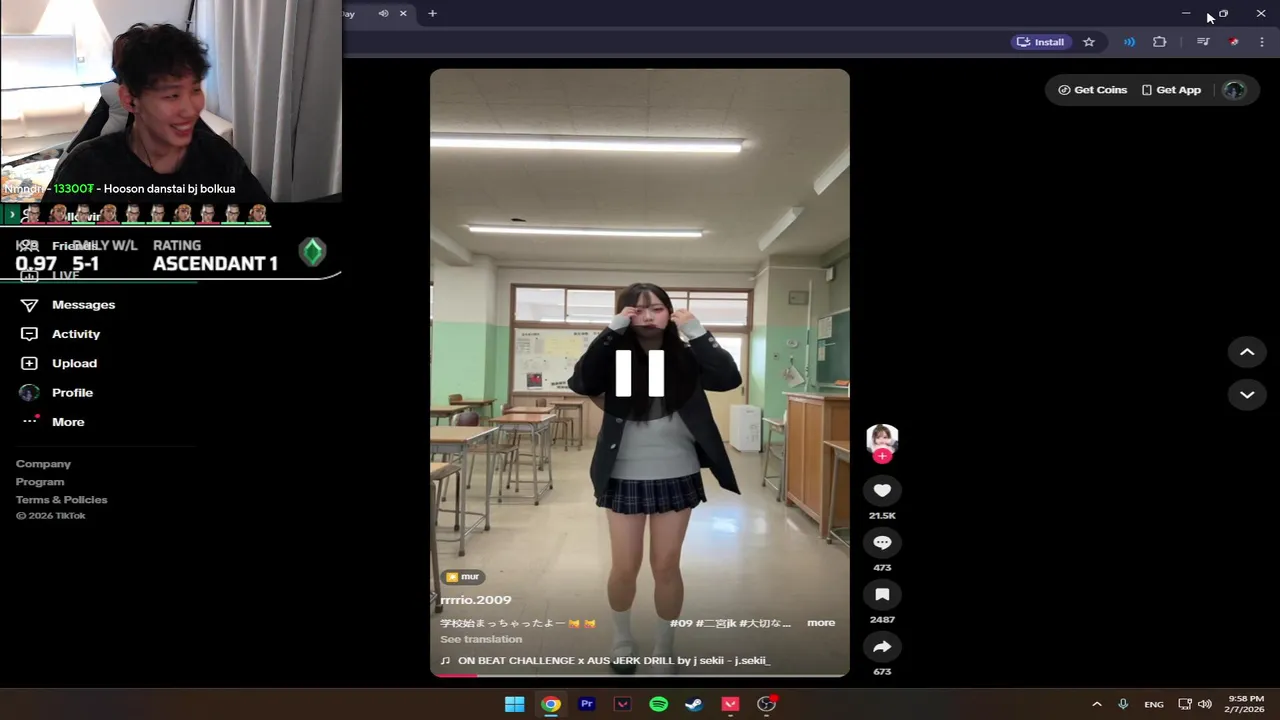Click Install app button in address bar
The image size is (1280, 720).
(x=1040, y=42)
